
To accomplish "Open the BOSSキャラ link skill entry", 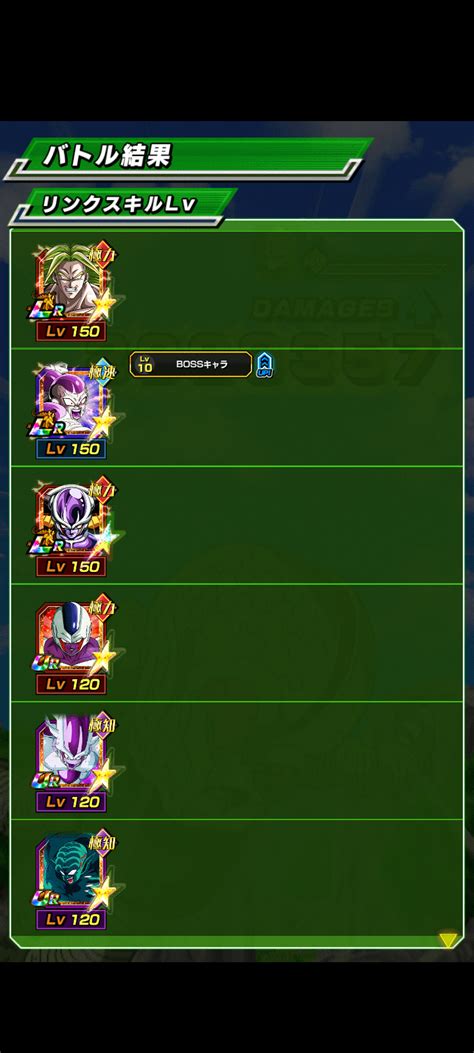I will [191, 365].
